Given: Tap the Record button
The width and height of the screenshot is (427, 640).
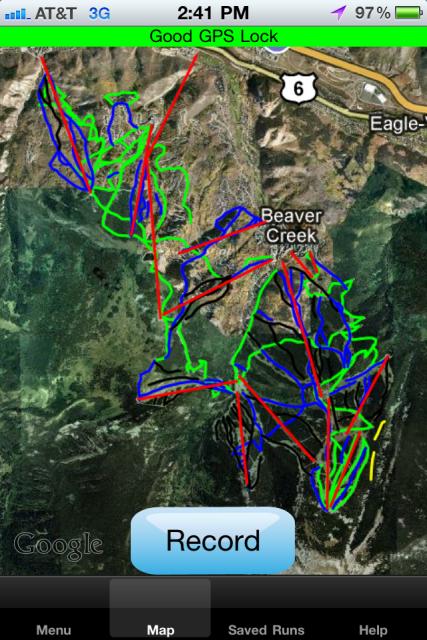Looking at the screenshot, I should [213, 540].
